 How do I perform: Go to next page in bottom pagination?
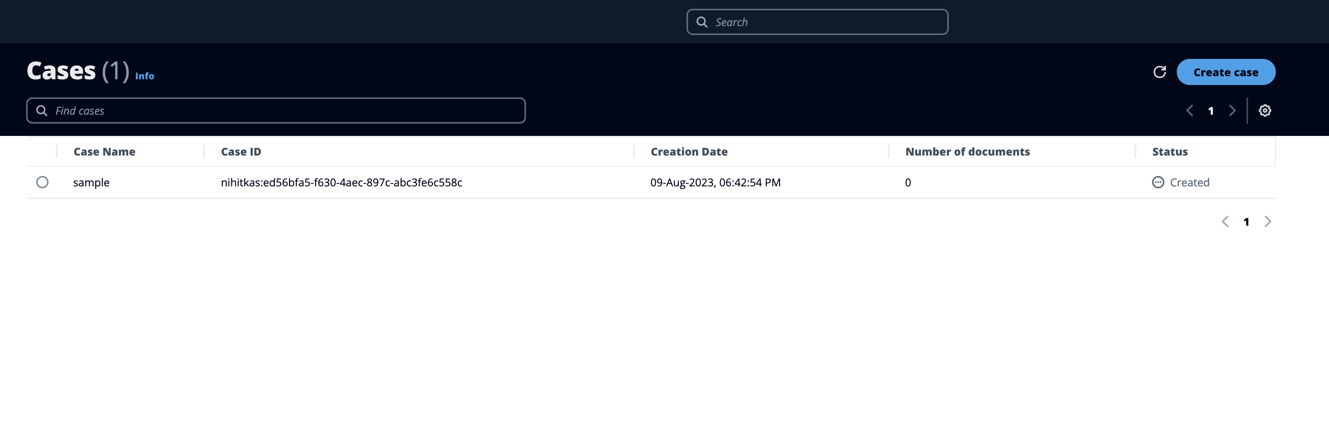pos(1268,222)
